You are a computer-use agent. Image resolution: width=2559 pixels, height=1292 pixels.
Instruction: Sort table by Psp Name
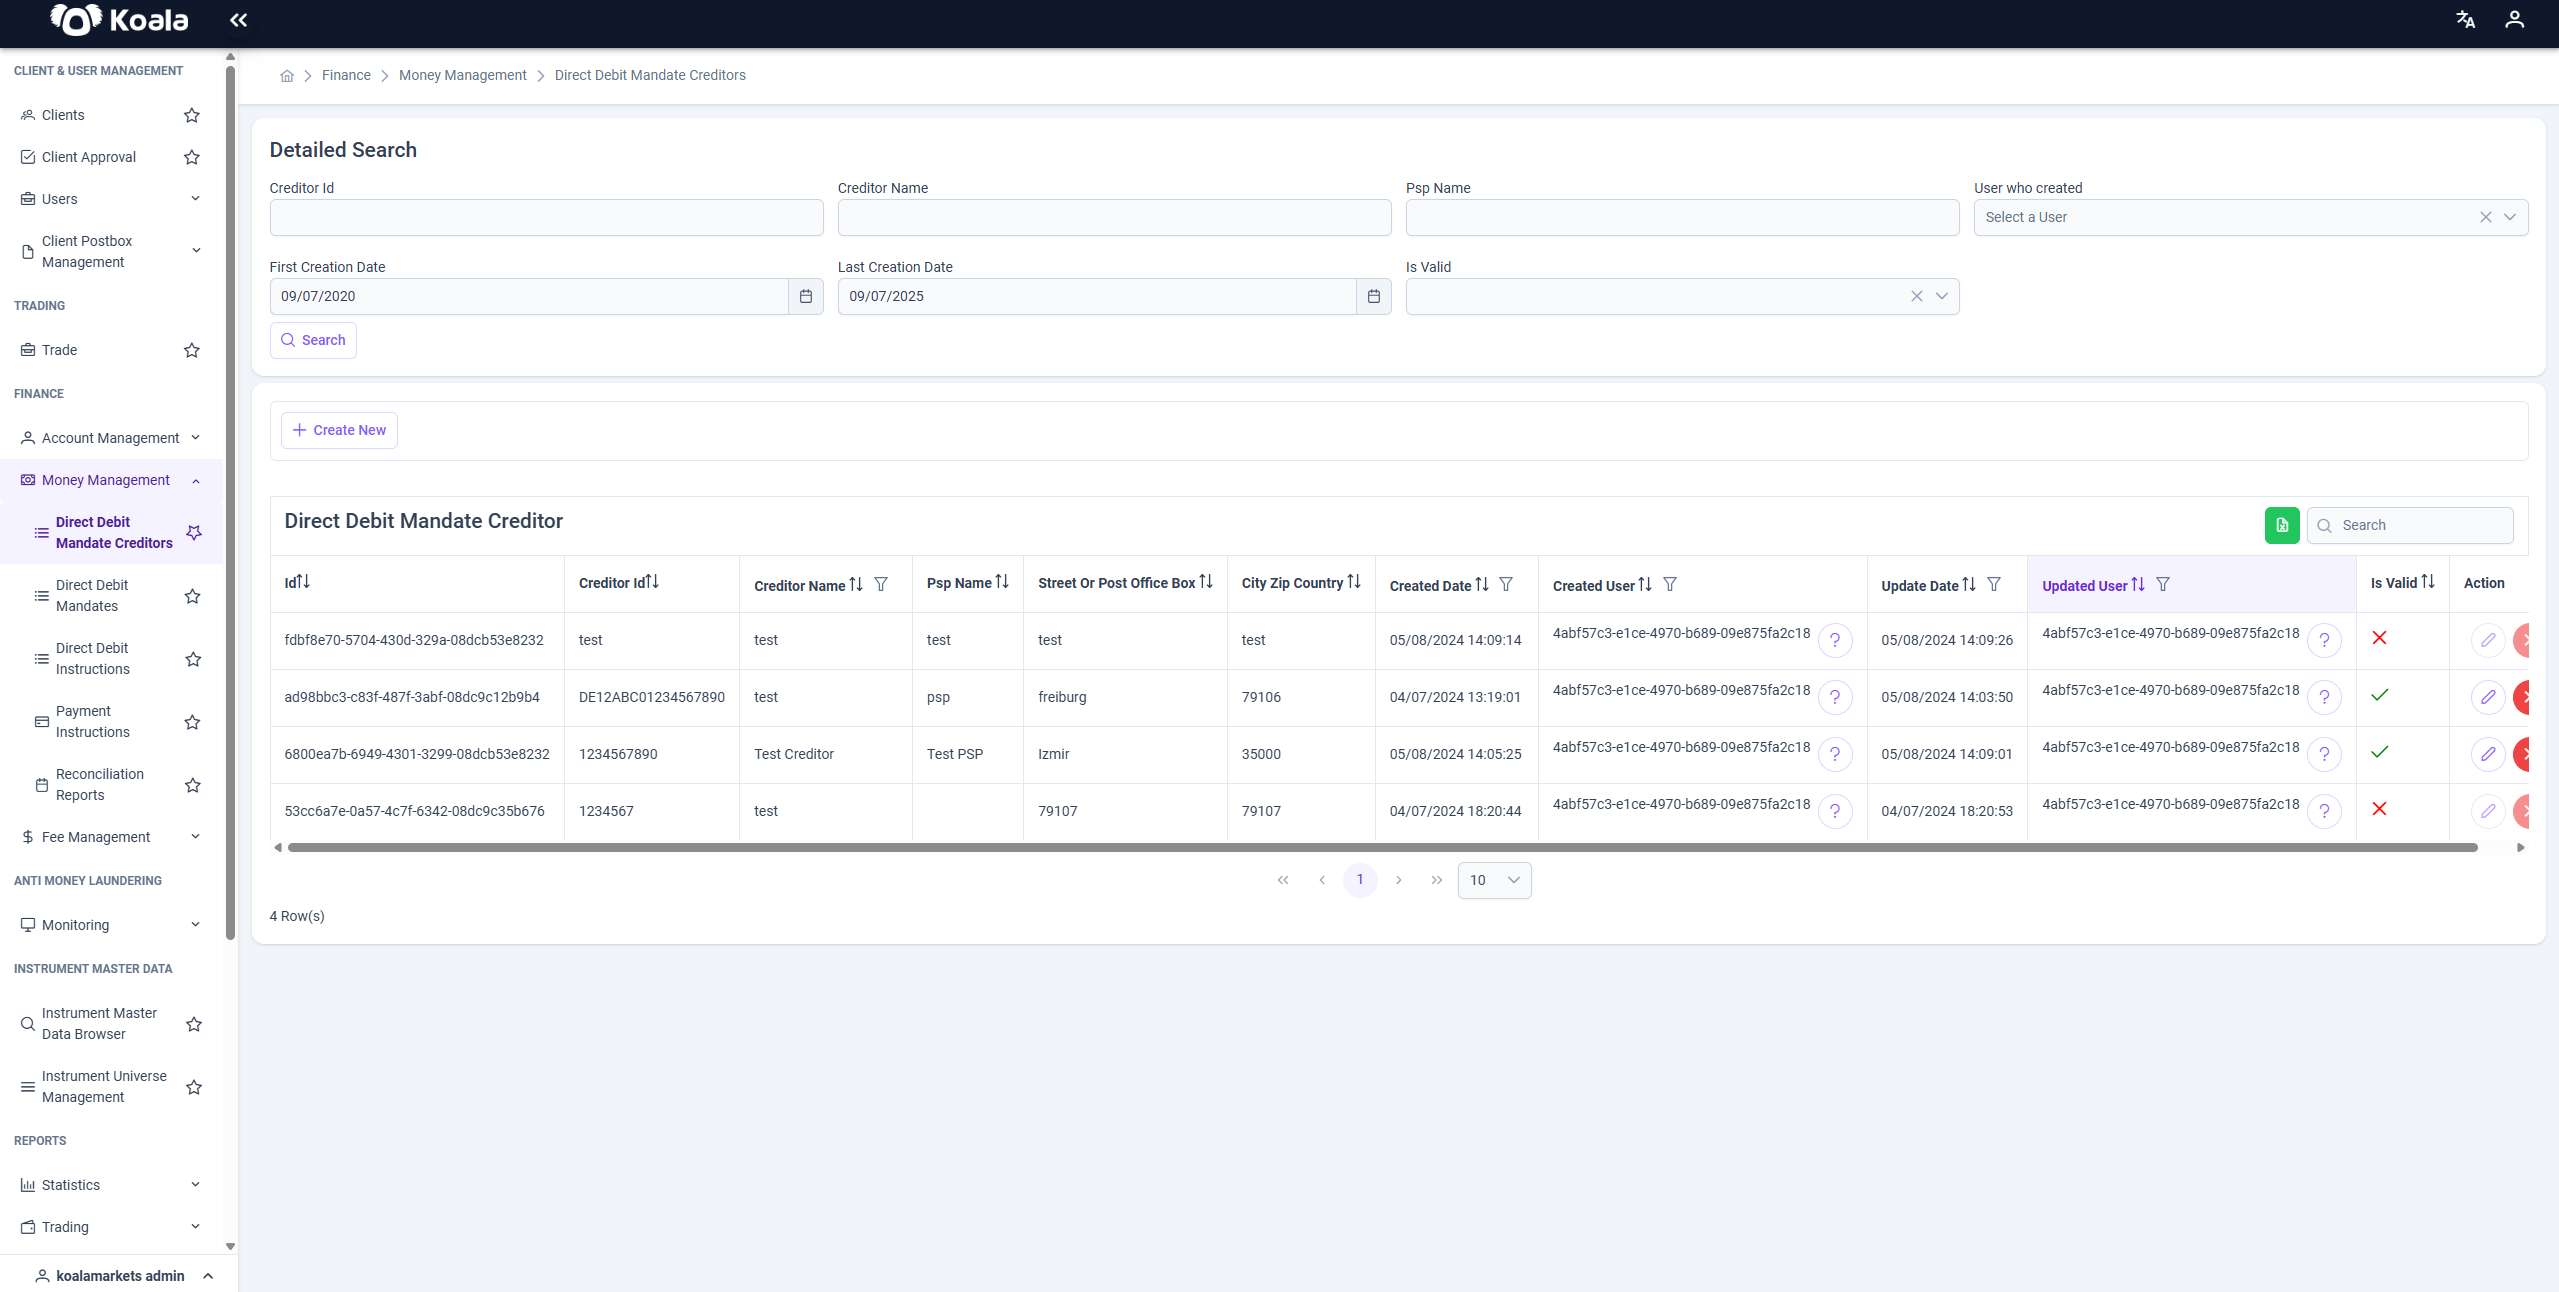click(x=1002, y=582)
